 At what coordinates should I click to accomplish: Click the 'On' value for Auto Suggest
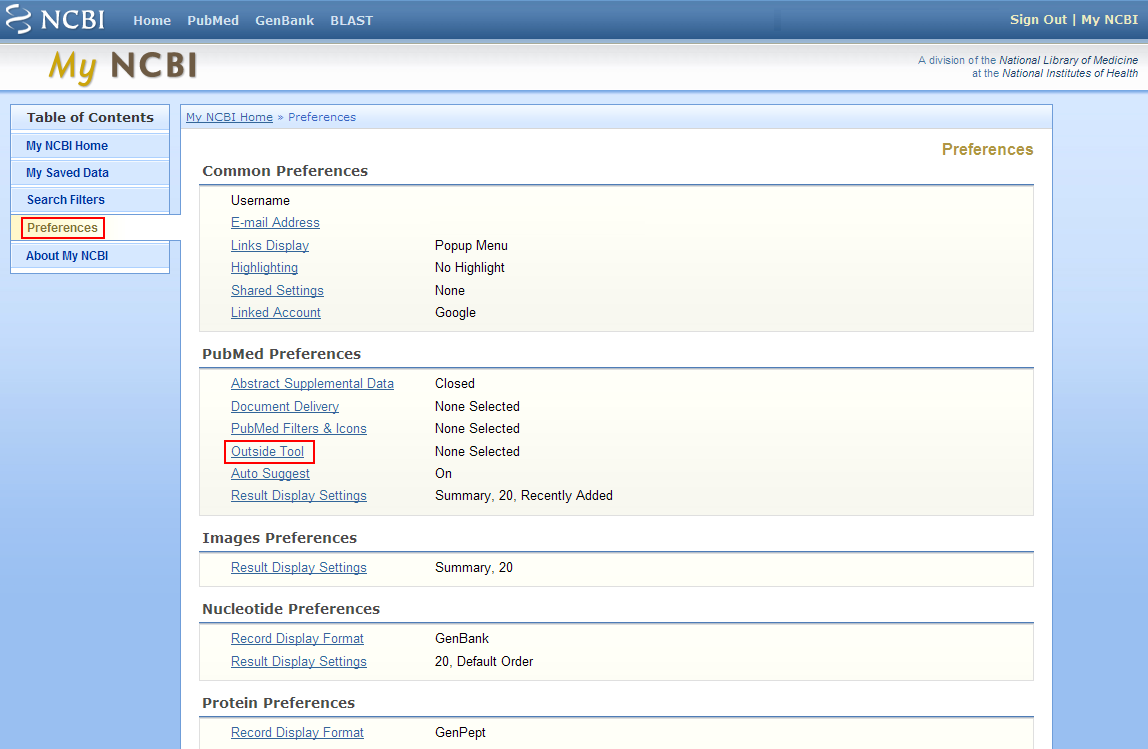click(444, 474)
